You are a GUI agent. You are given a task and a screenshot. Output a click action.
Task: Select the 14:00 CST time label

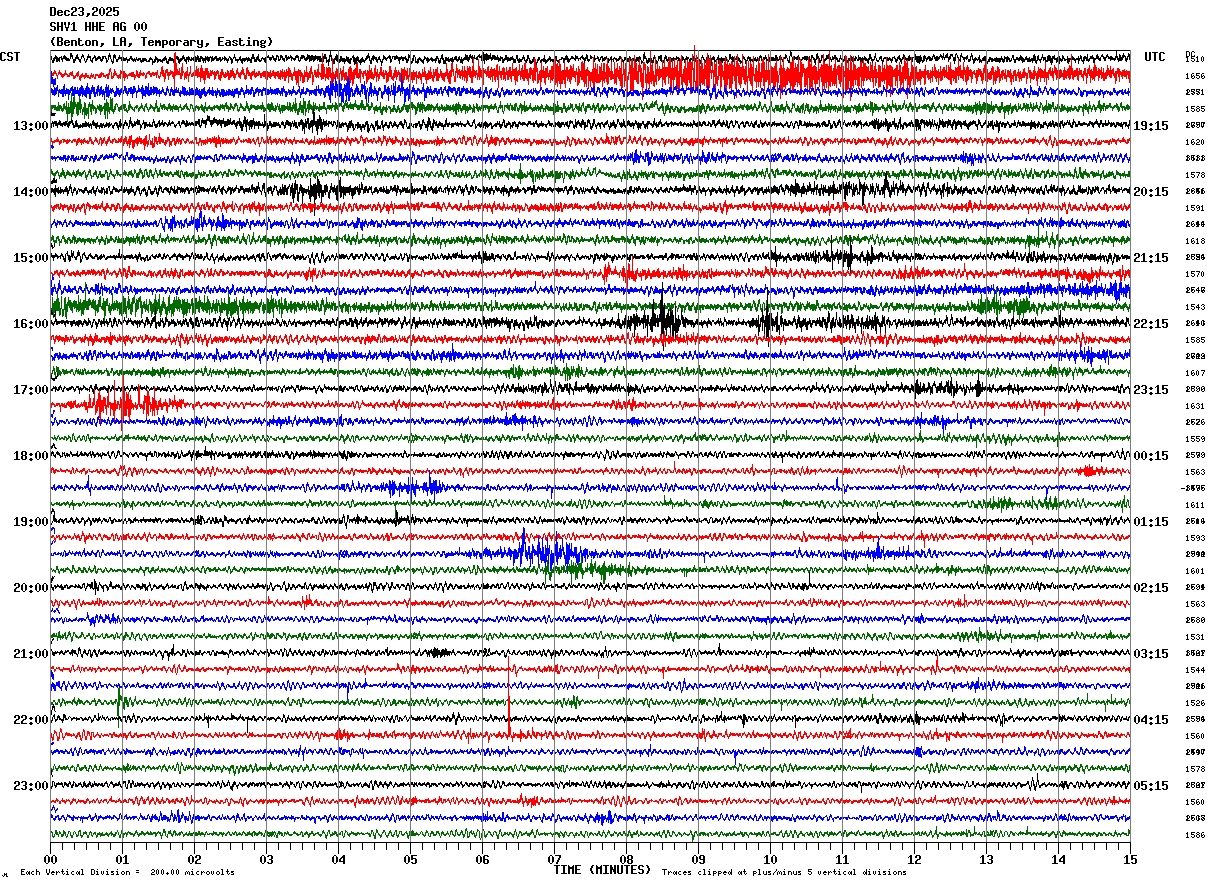[31, 192]
